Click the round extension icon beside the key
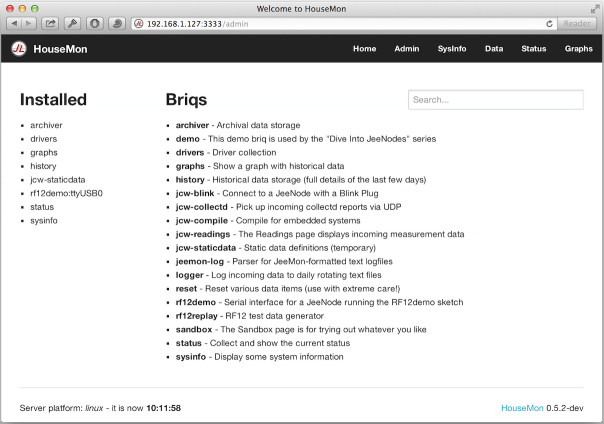Viewport: 604px width, 424px height. click(x=95, y=23)
